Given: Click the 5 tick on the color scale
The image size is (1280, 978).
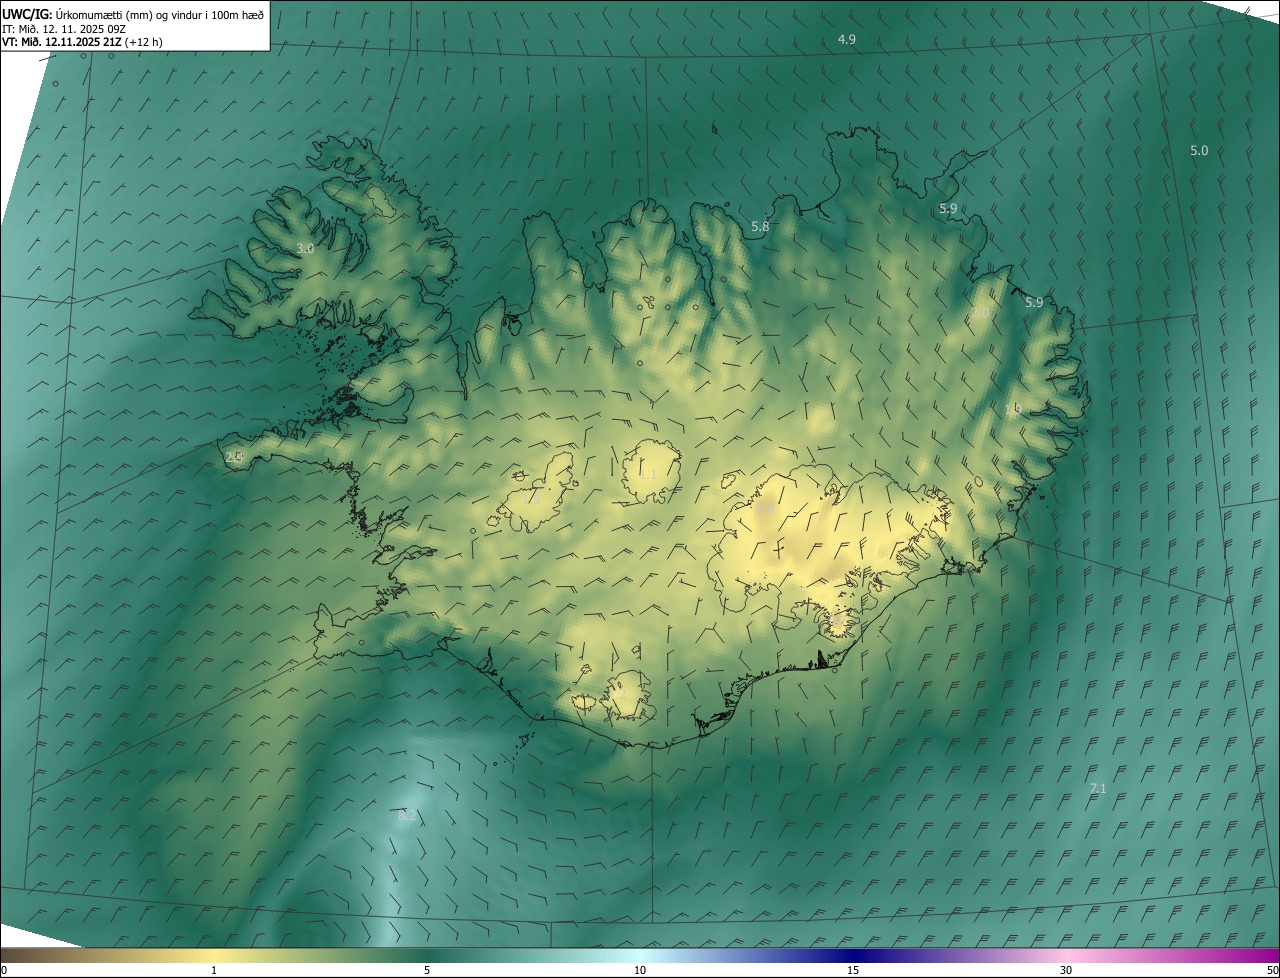Looking at the screenshot, I should 427,970.
